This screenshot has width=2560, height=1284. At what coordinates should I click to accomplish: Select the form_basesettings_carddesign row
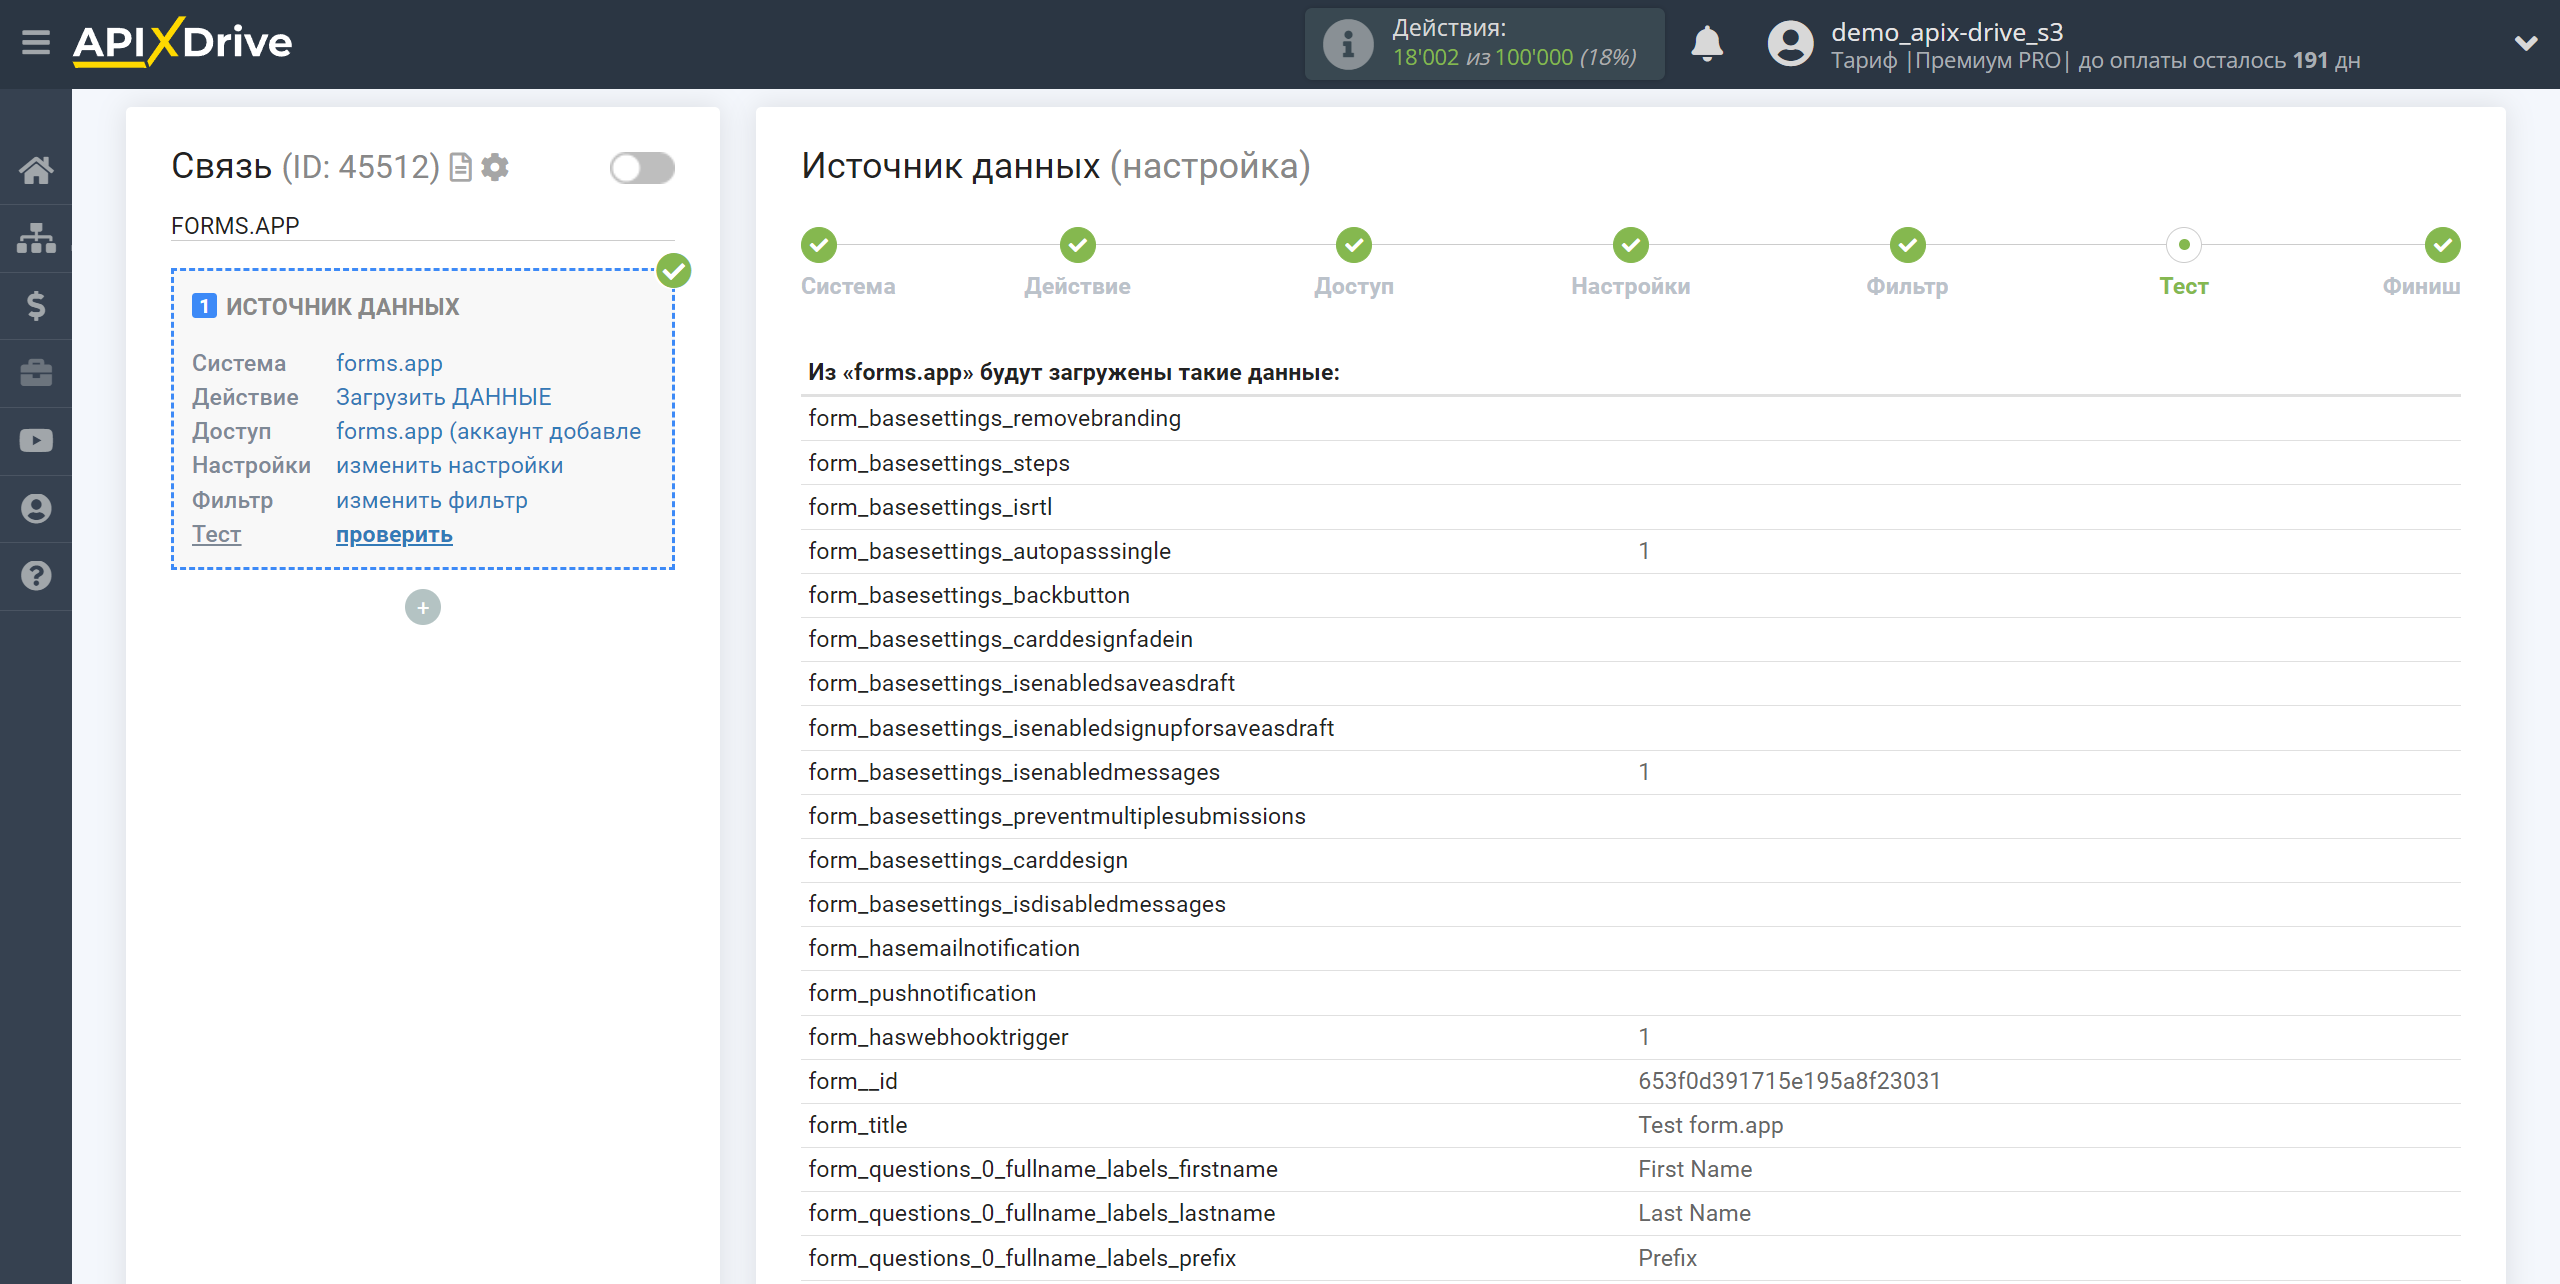tap(1630, 860)
